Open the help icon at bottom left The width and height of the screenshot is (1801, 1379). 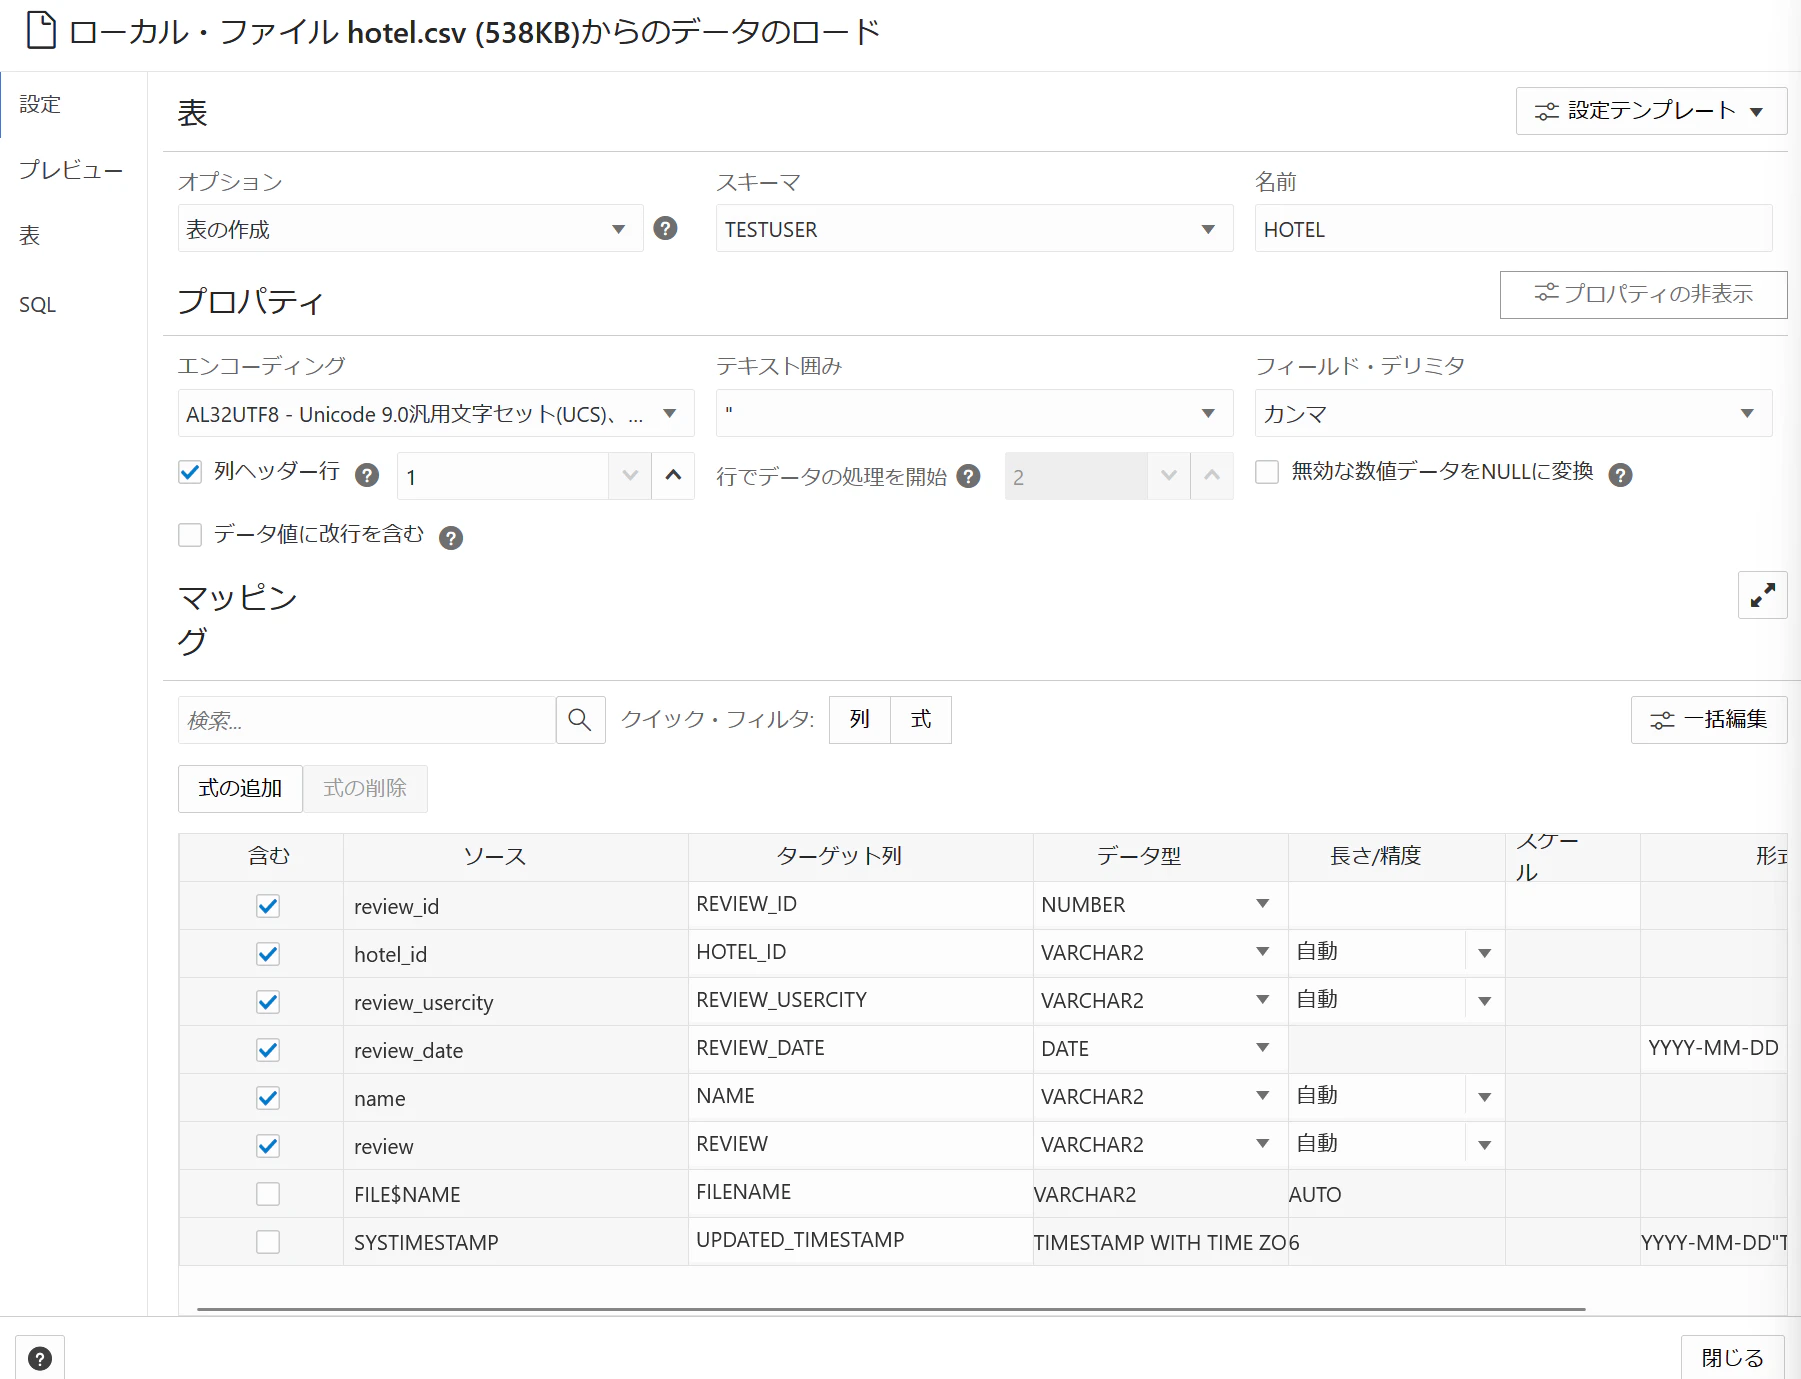[x=40, y=1358]
